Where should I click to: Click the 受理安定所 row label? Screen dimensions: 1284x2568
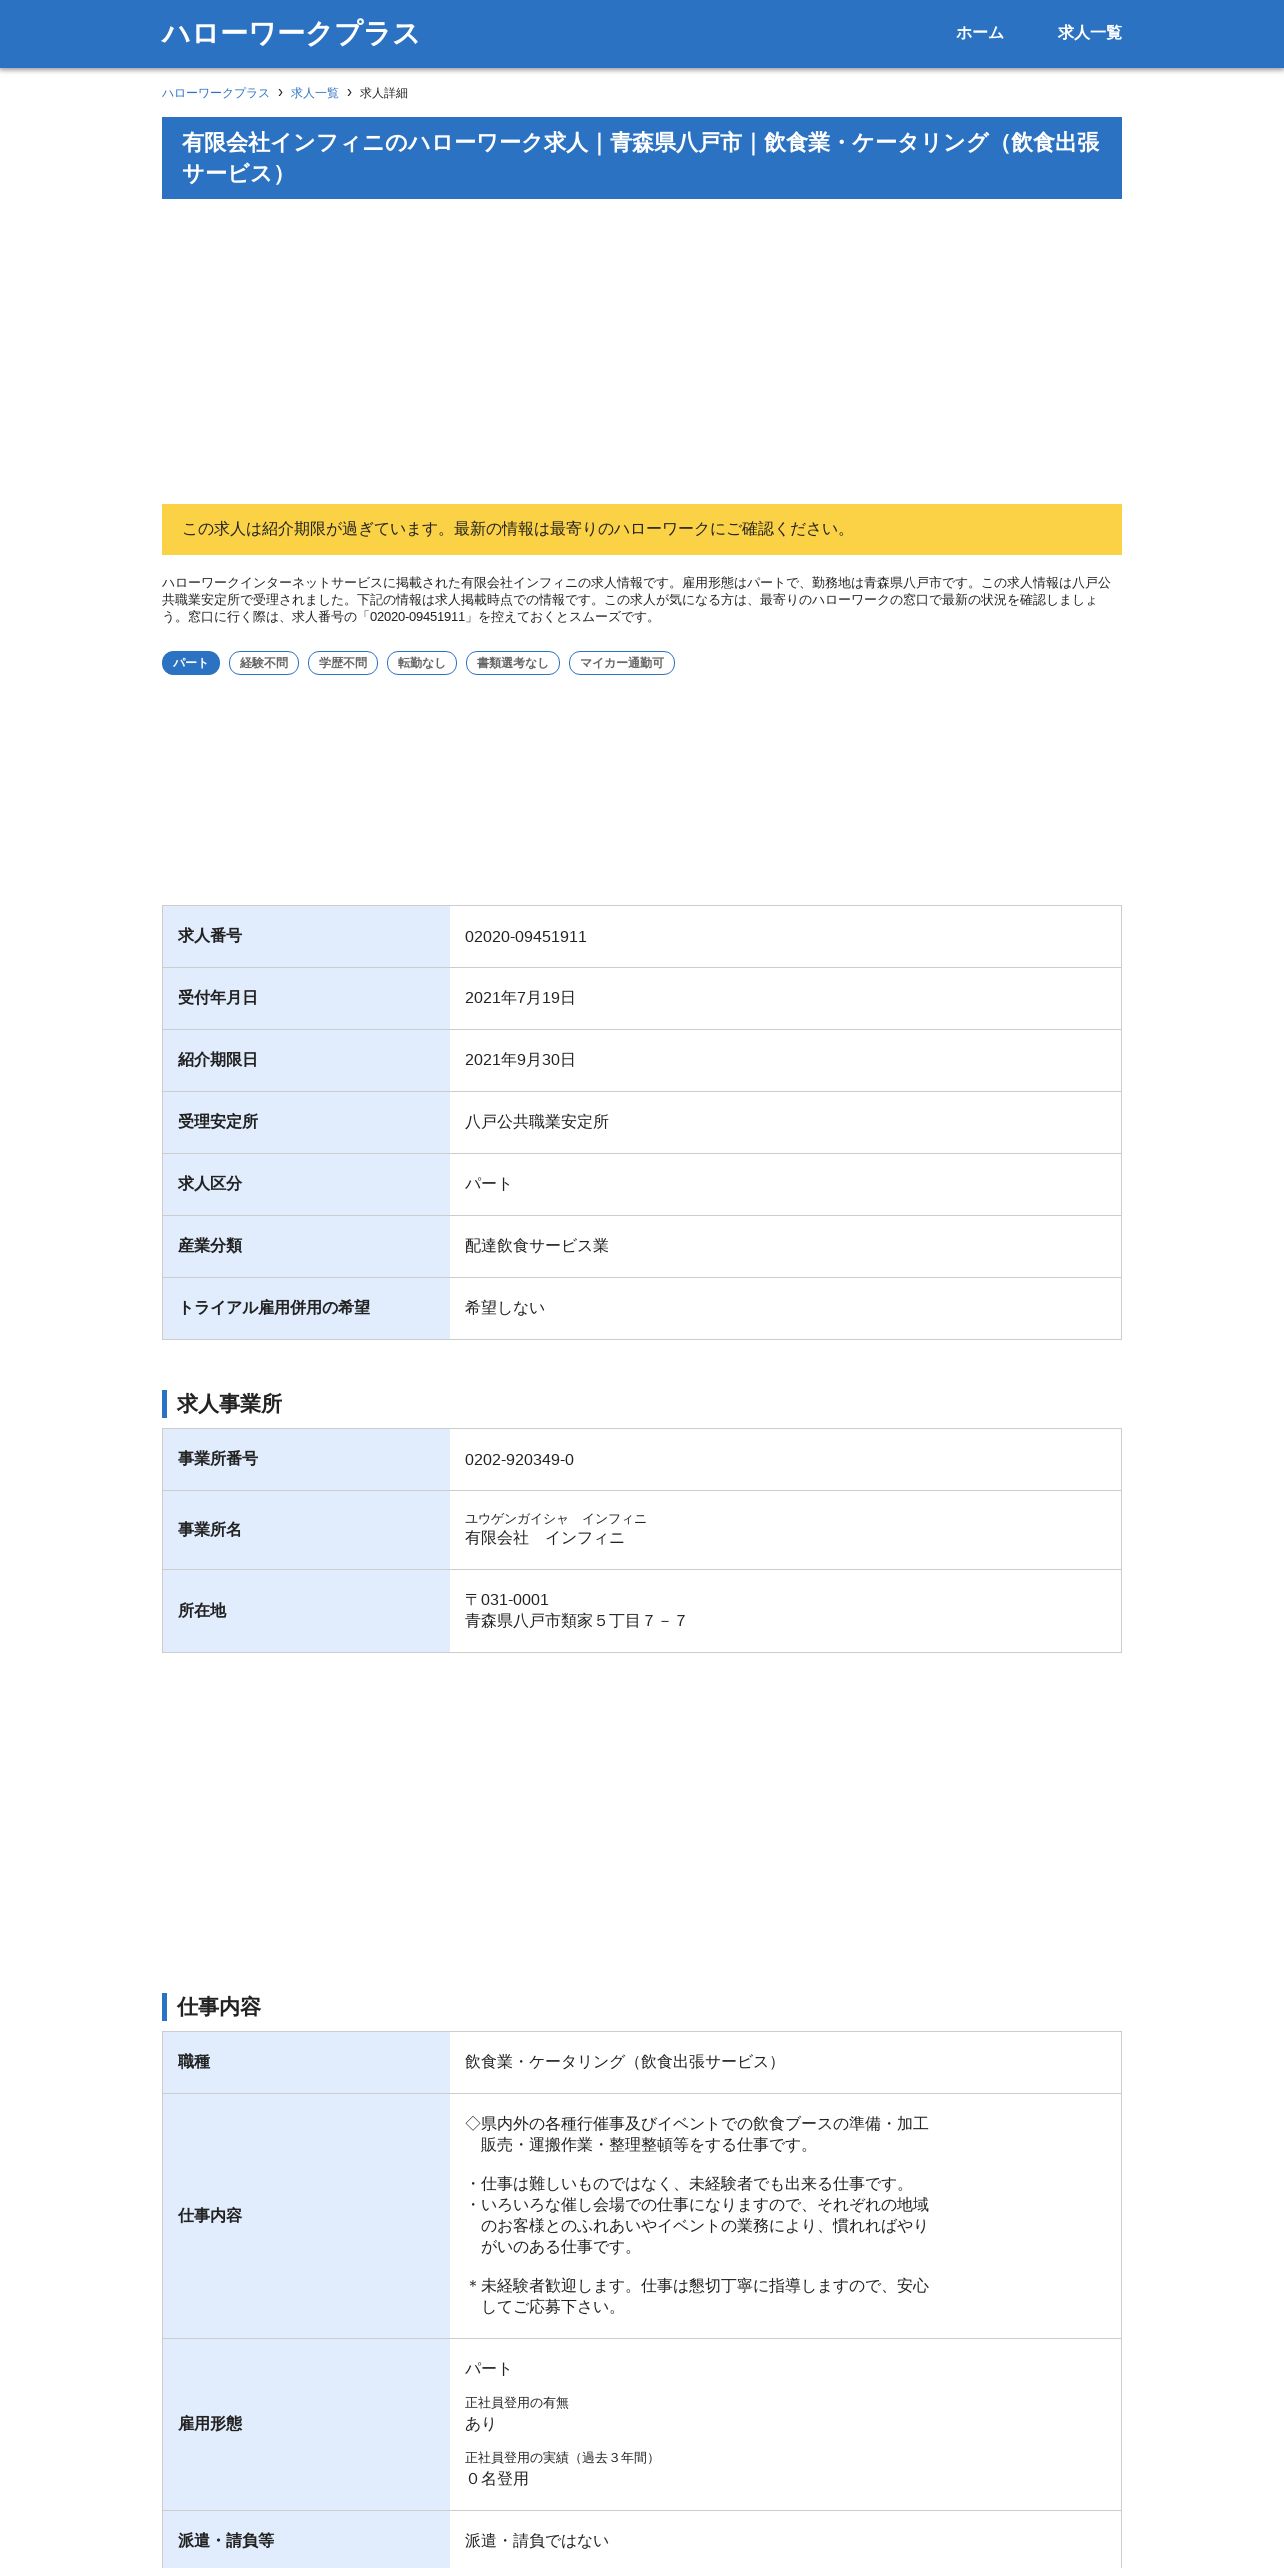218,1122
